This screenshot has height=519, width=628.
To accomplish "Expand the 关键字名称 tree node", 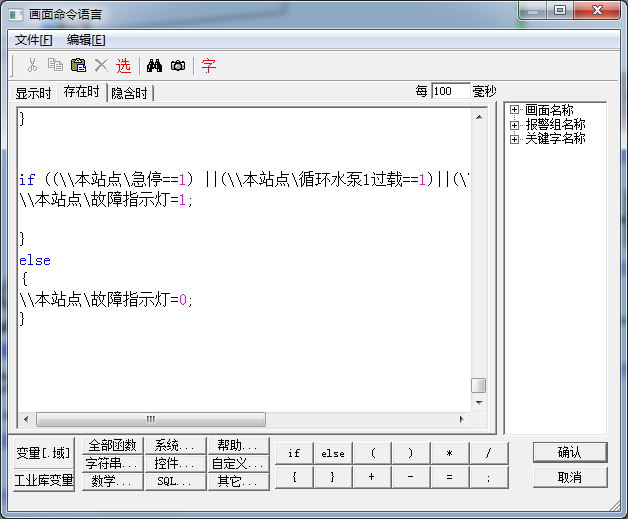I will click(514, 139).
